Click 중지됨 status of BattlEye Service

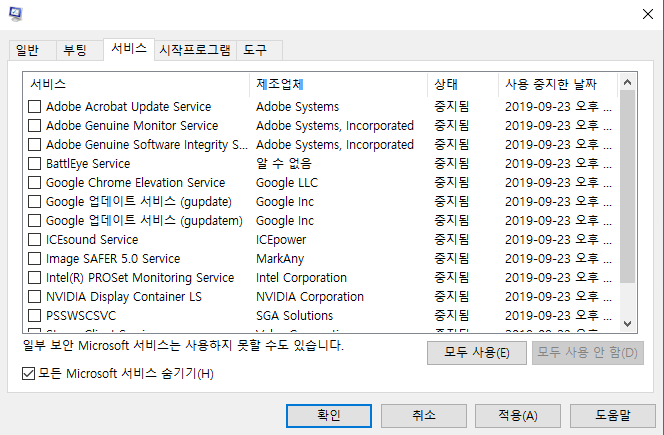[x=451, y=163]
